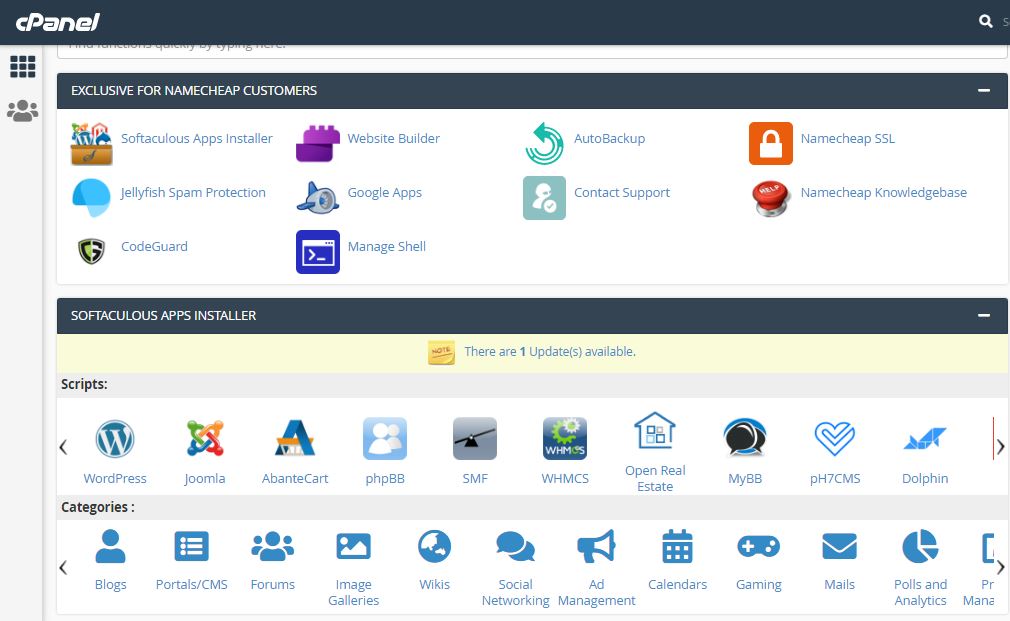Open the Gaming controller category icon
This screenshot has height=621, width=1010.
click(x=759, y=546)
